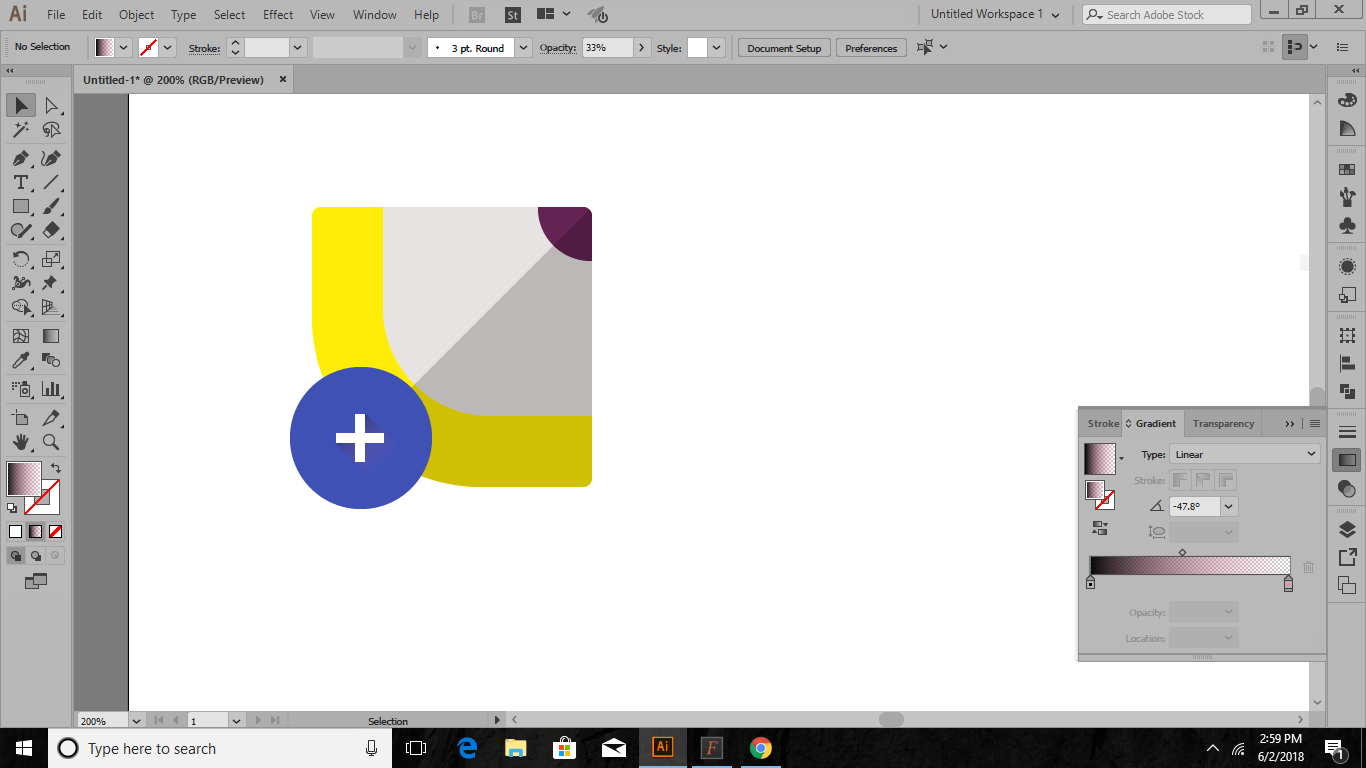Set paint mode to None

point(56,532)
